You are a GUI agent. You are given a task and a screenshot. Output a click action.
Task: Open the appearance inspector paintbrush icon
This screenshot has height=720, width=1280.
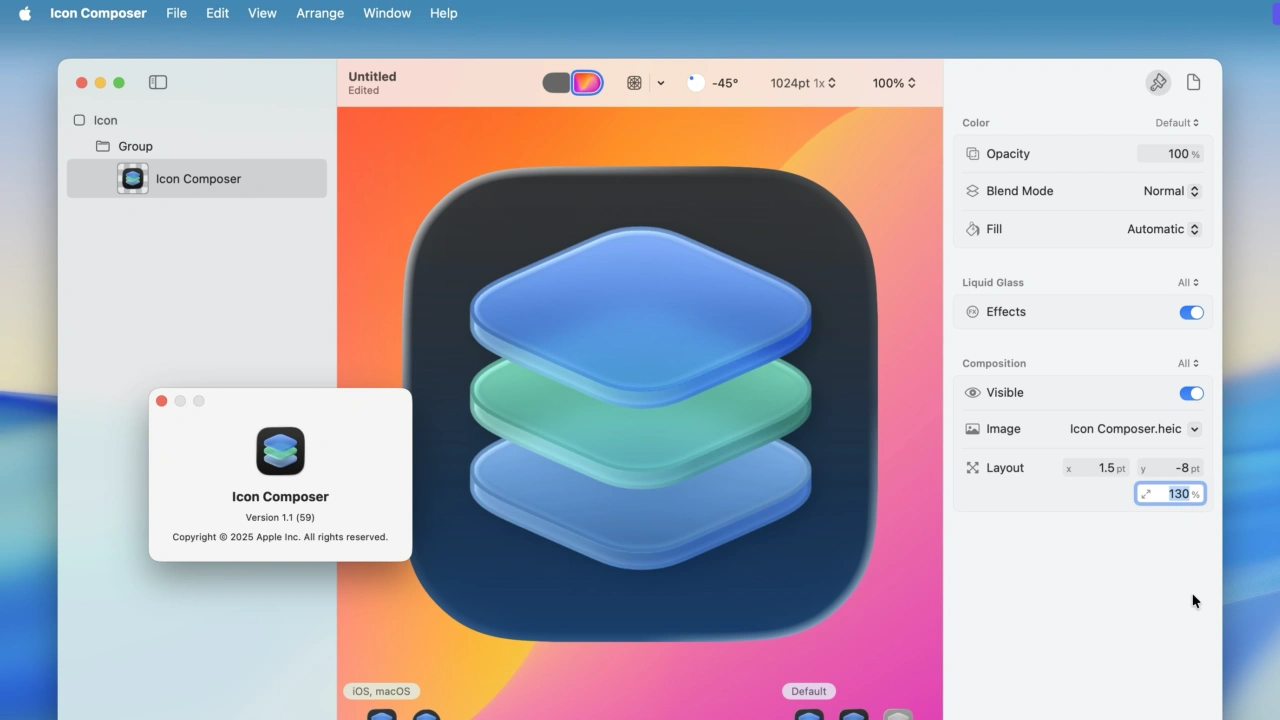1157,82
